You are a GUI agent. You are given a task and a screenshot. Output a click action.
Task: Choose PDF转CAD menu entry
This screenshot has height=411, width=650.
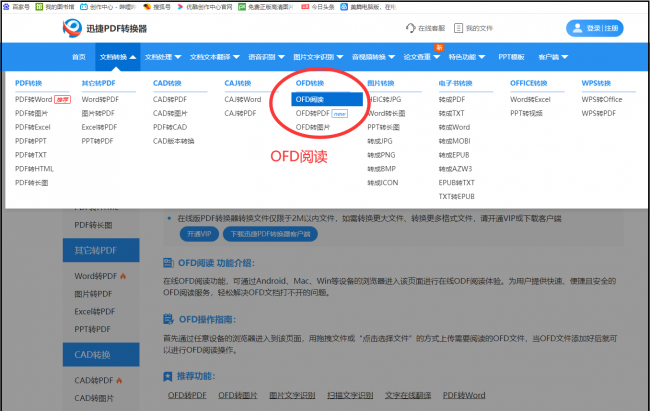coord(170,127)
